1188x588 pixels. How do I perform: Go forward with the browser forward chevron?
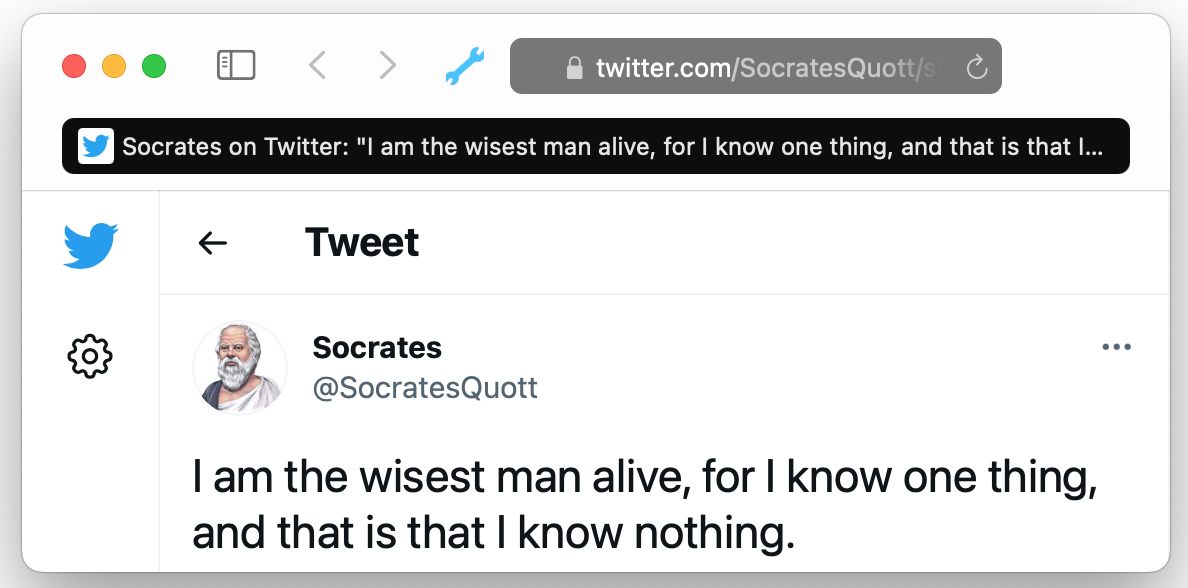[x=387, y=66]
